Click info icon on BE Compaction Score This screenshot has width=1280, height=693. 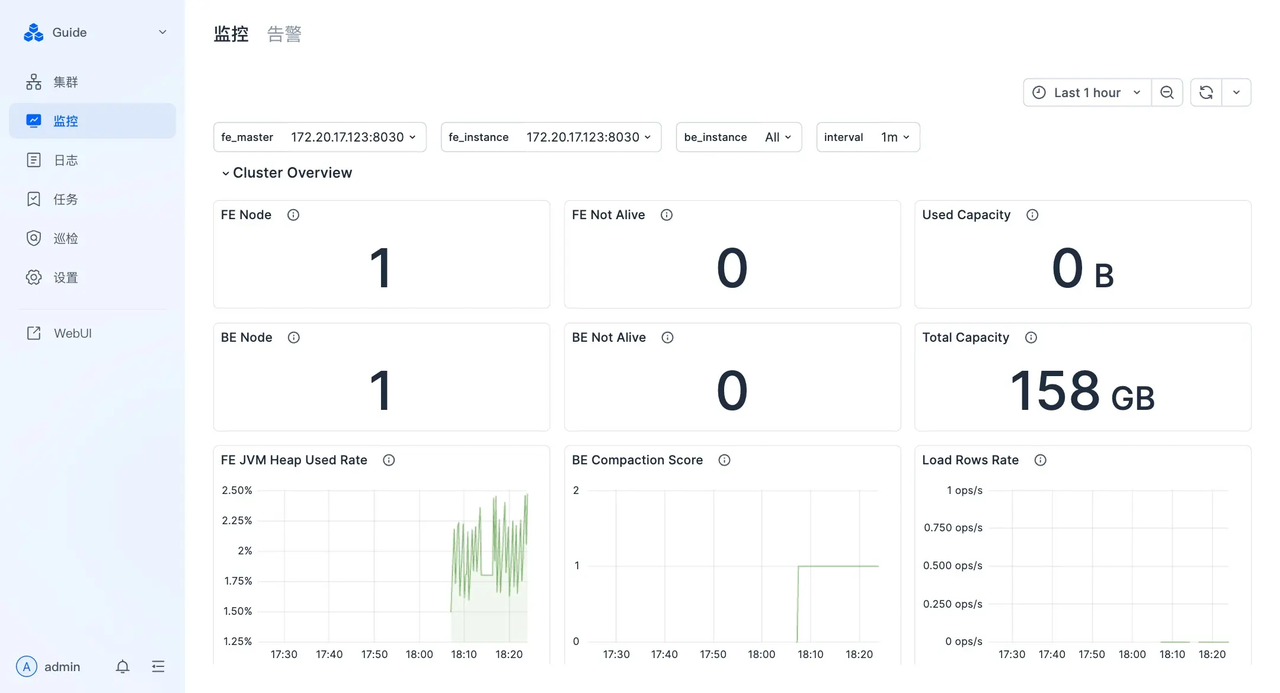[724, 461]
